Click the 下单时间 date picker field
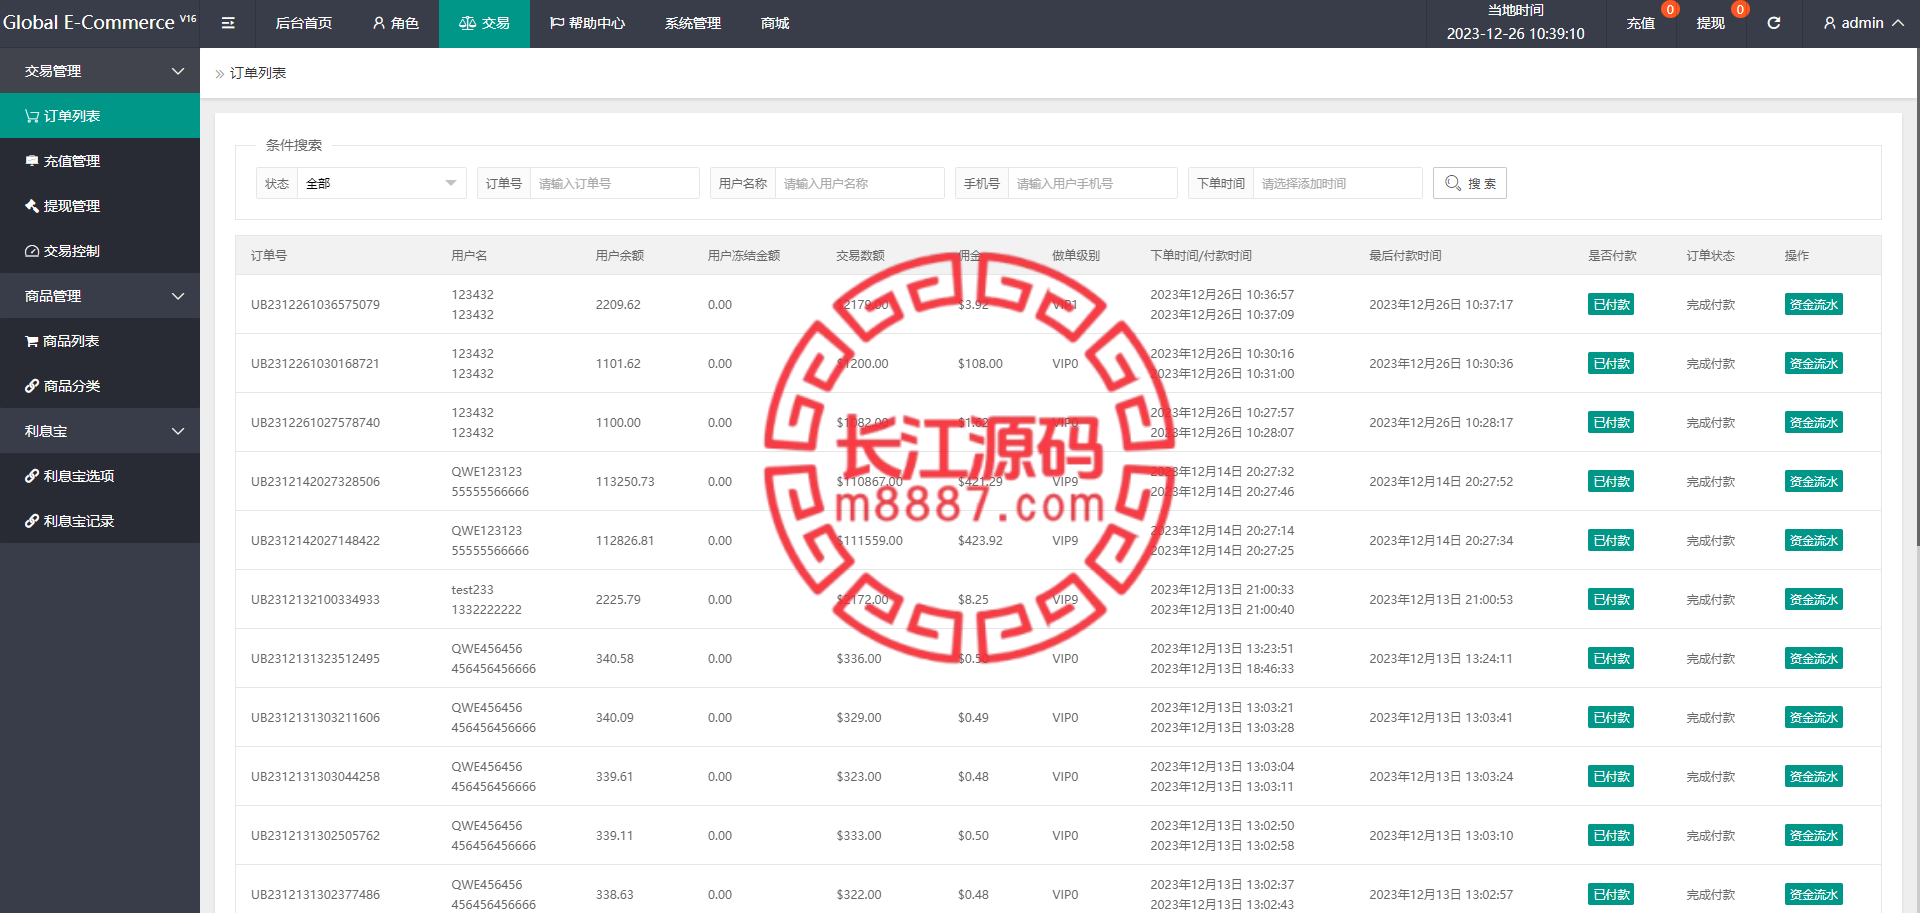This screenshot has width=1920, height=913. (x=1337, y=183)
